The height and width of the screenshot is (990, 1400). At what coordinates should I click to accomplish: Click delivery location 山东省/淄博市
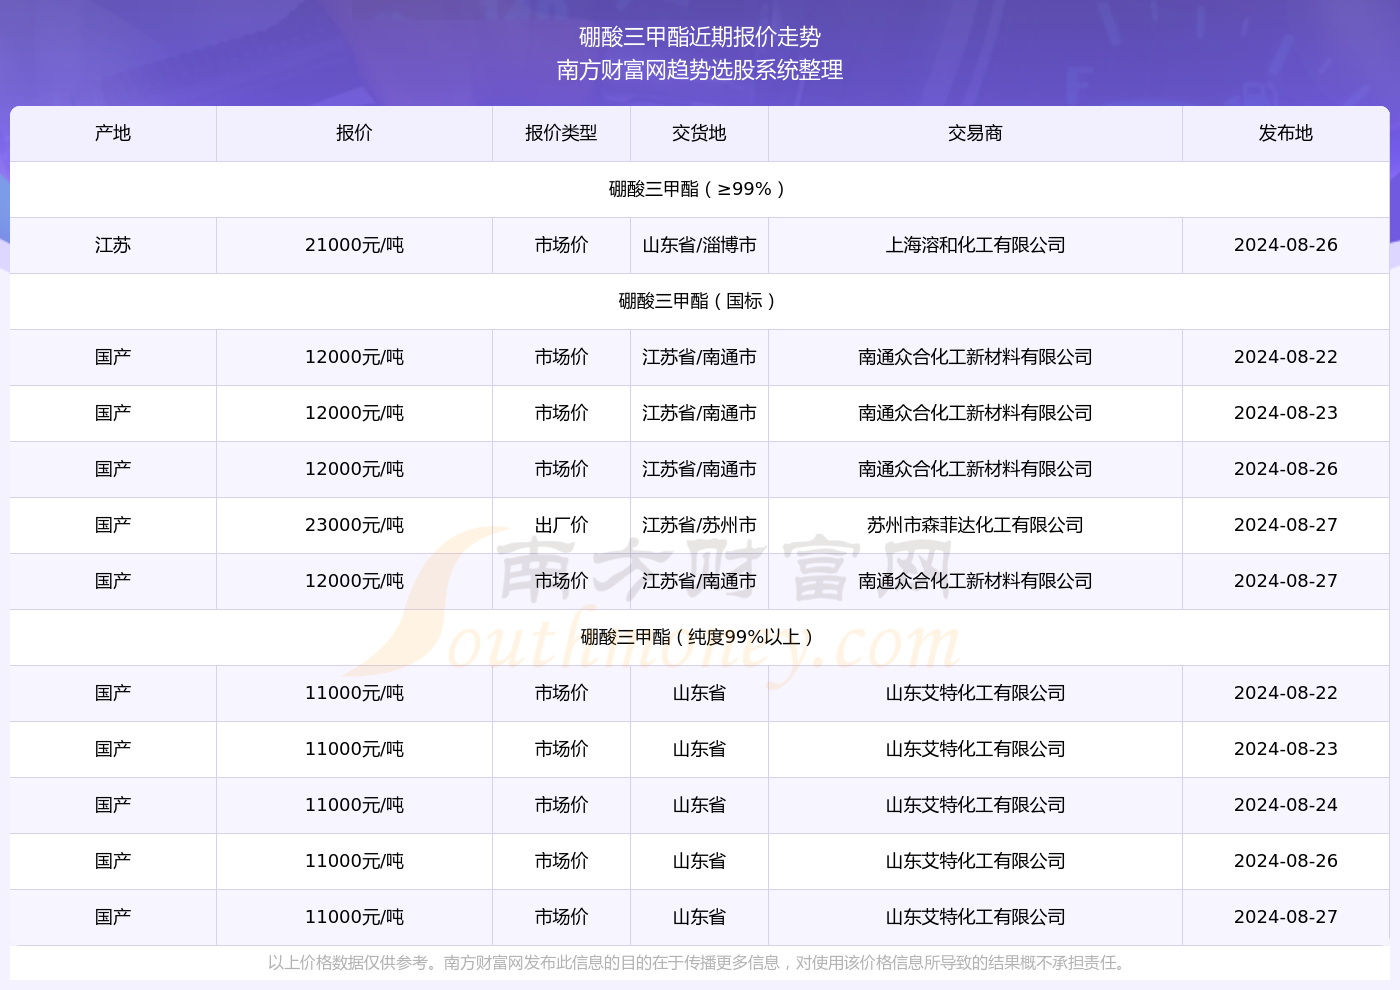coord(699,245)
